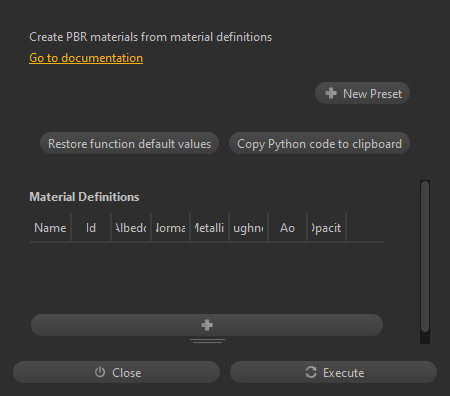
Task: Click the Normal column header
Action: click(170, 228)
